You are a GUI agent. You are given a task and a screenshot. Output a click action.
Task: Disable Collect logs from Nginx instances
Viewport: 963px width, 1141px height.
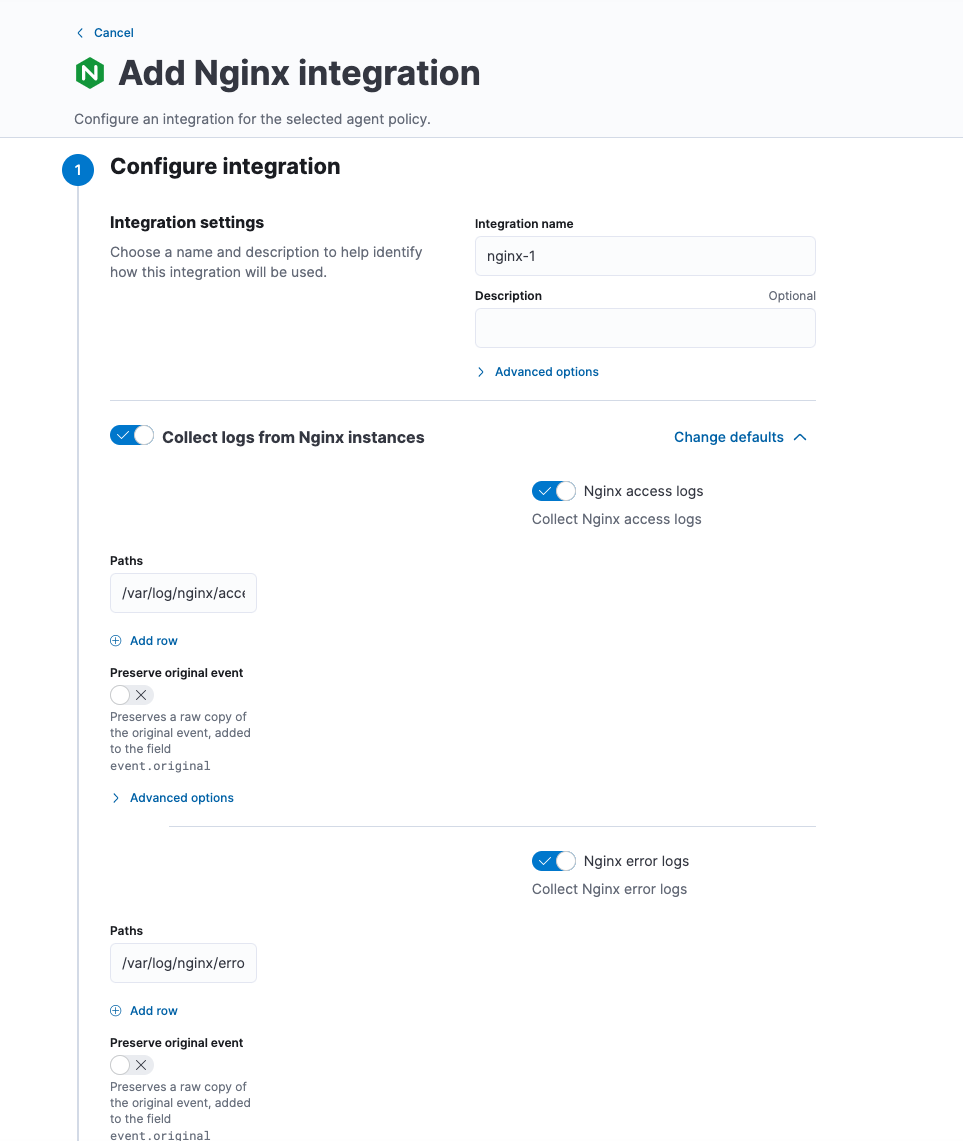tap(131, 436)
